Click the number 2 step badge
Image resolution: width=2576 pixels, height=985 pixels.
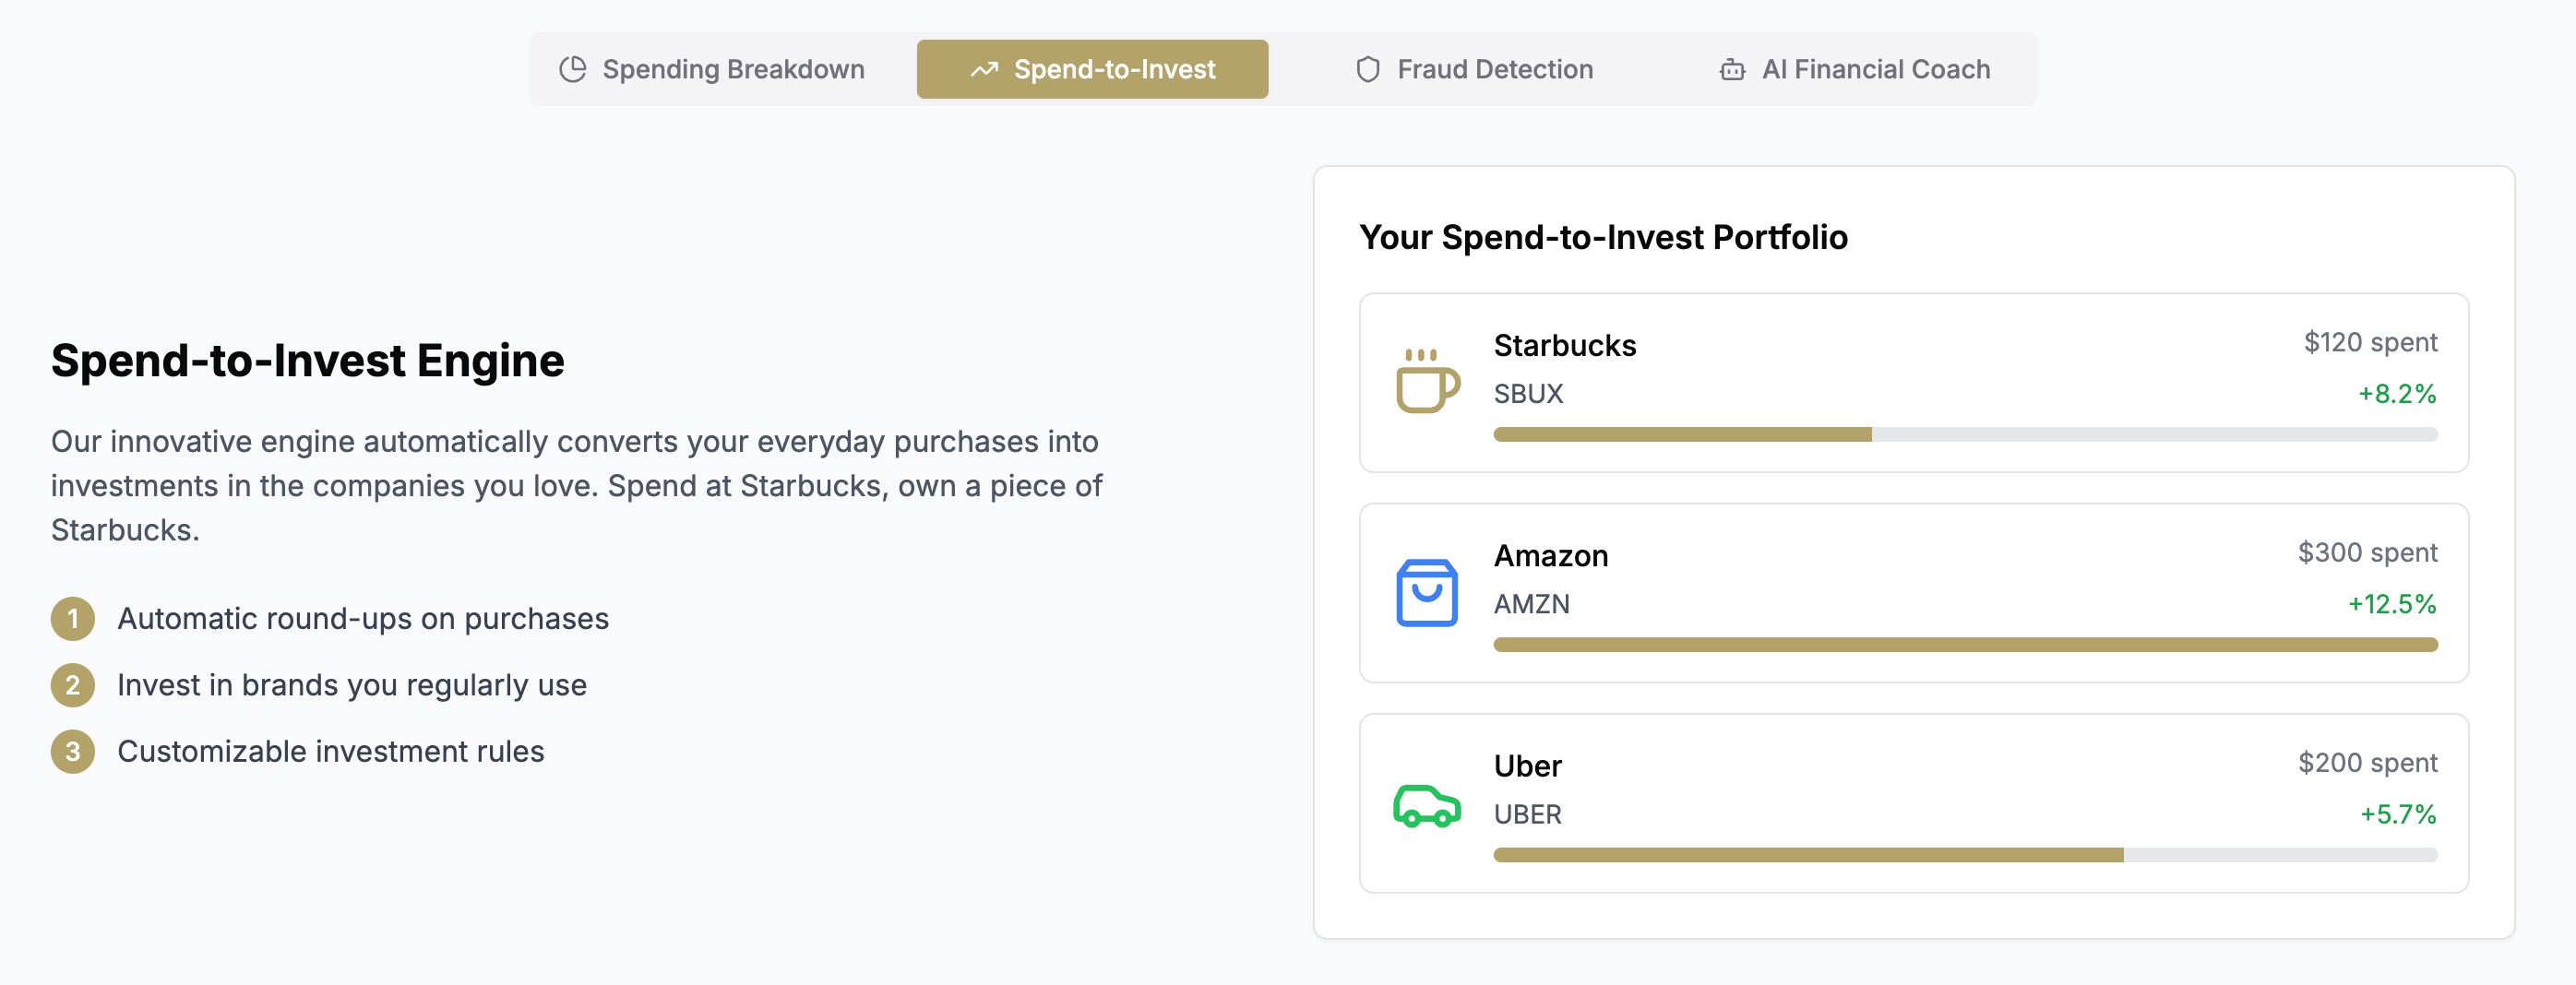[x=73, y=685]
